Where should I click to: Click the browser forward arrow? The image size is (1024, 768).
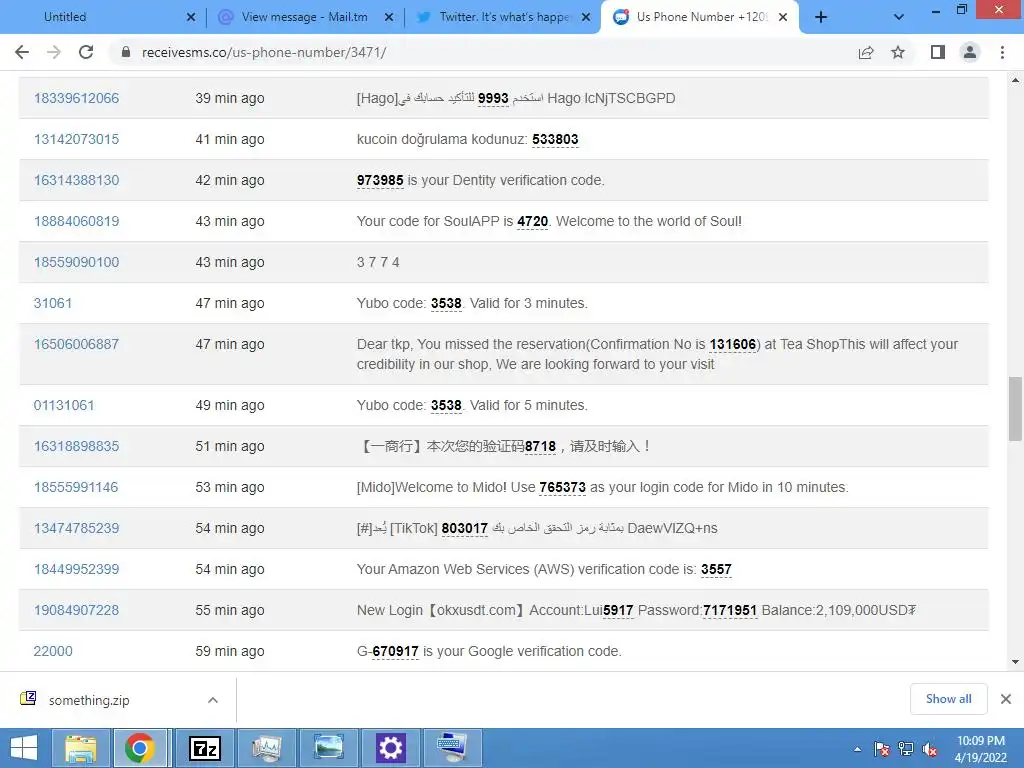tap(54, 52)
